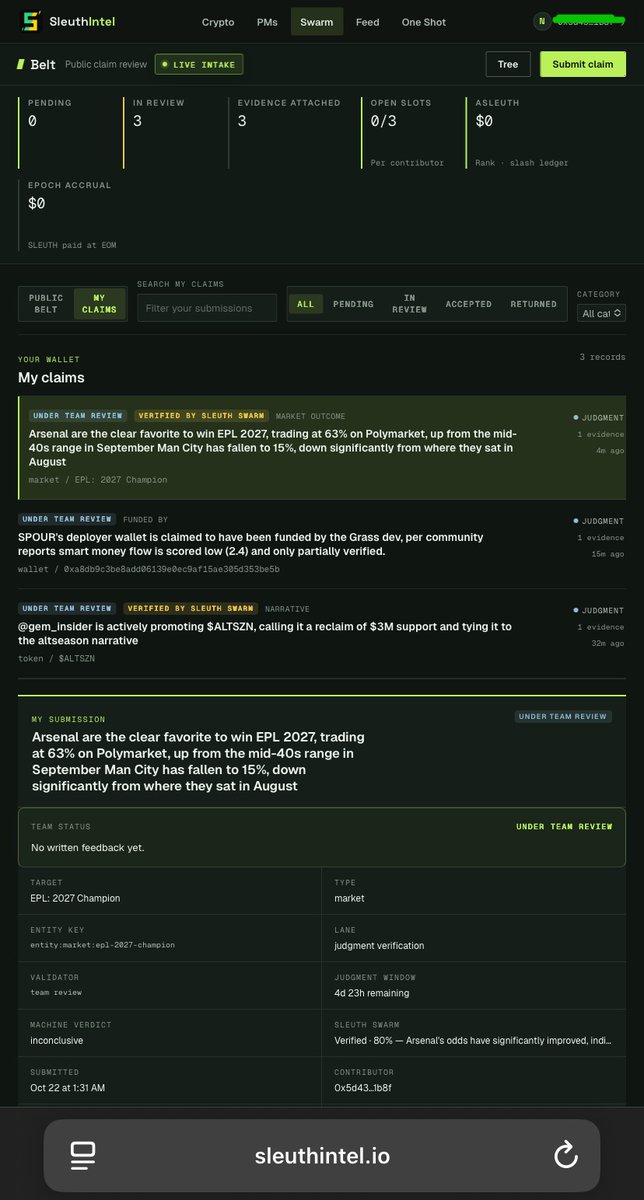Click the 3 records count
Image resolution: width=644 pixels, height=1200 pixels.
tap(602, 357)
